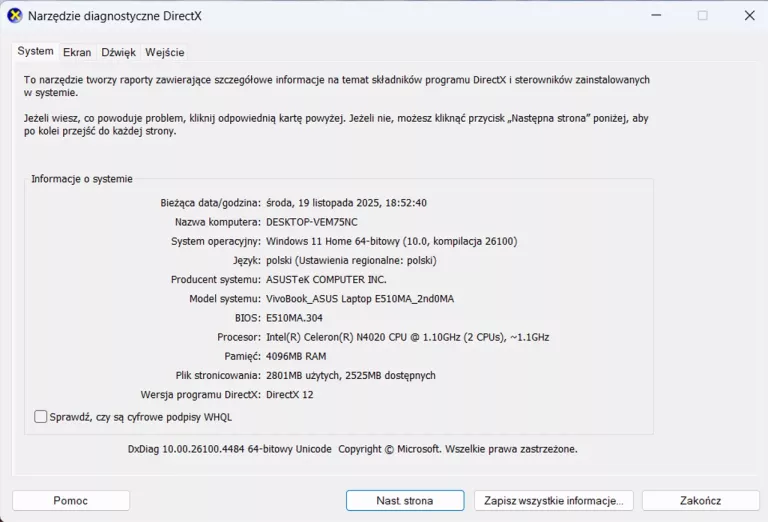Click the BIOS value E510MA.304
Screen dimensions: 768x522
coord(294,318)
